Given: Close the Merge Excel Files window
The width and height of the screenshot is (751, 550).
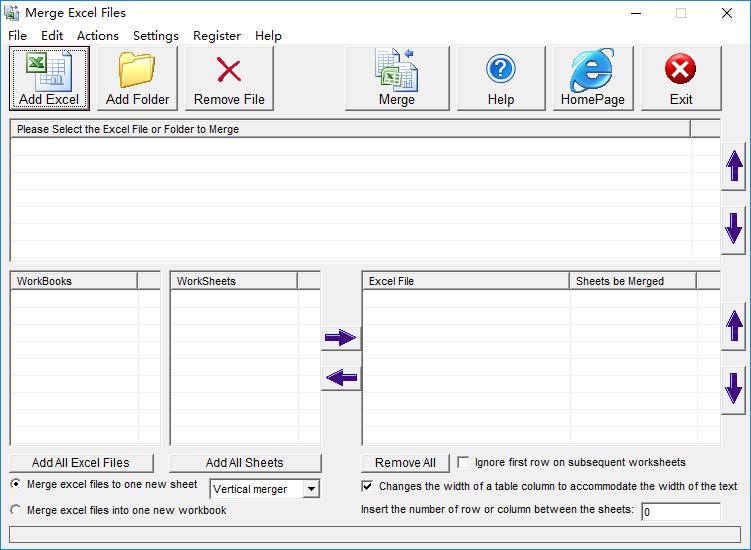Looking at the screenshot, I should 727,13.
